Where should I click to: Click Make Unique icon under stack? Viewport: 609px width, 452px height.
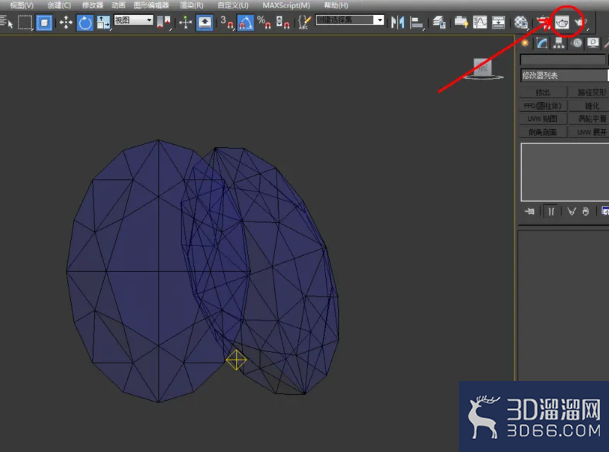pyautogui.click(x=571, y=212)
